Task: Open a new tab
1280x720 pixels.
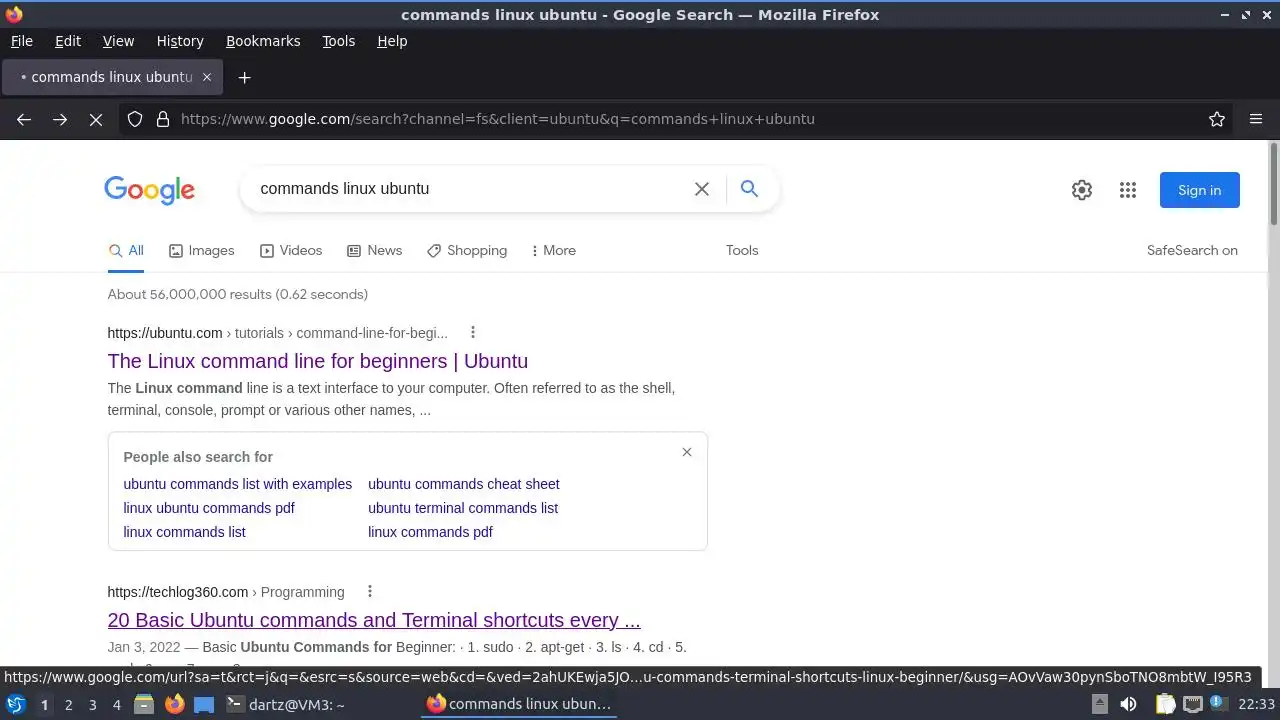Action: [x=244, y=77]
